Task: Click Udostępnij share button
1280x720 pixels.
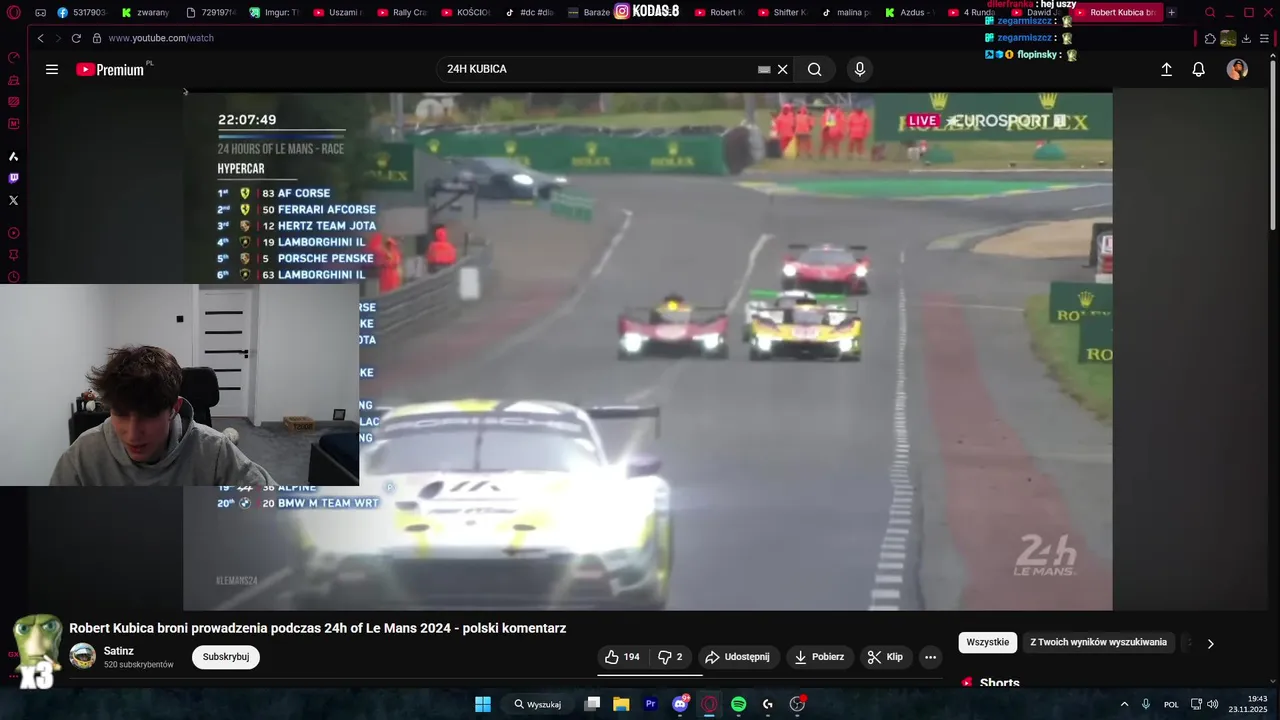Action: point(738,657)
